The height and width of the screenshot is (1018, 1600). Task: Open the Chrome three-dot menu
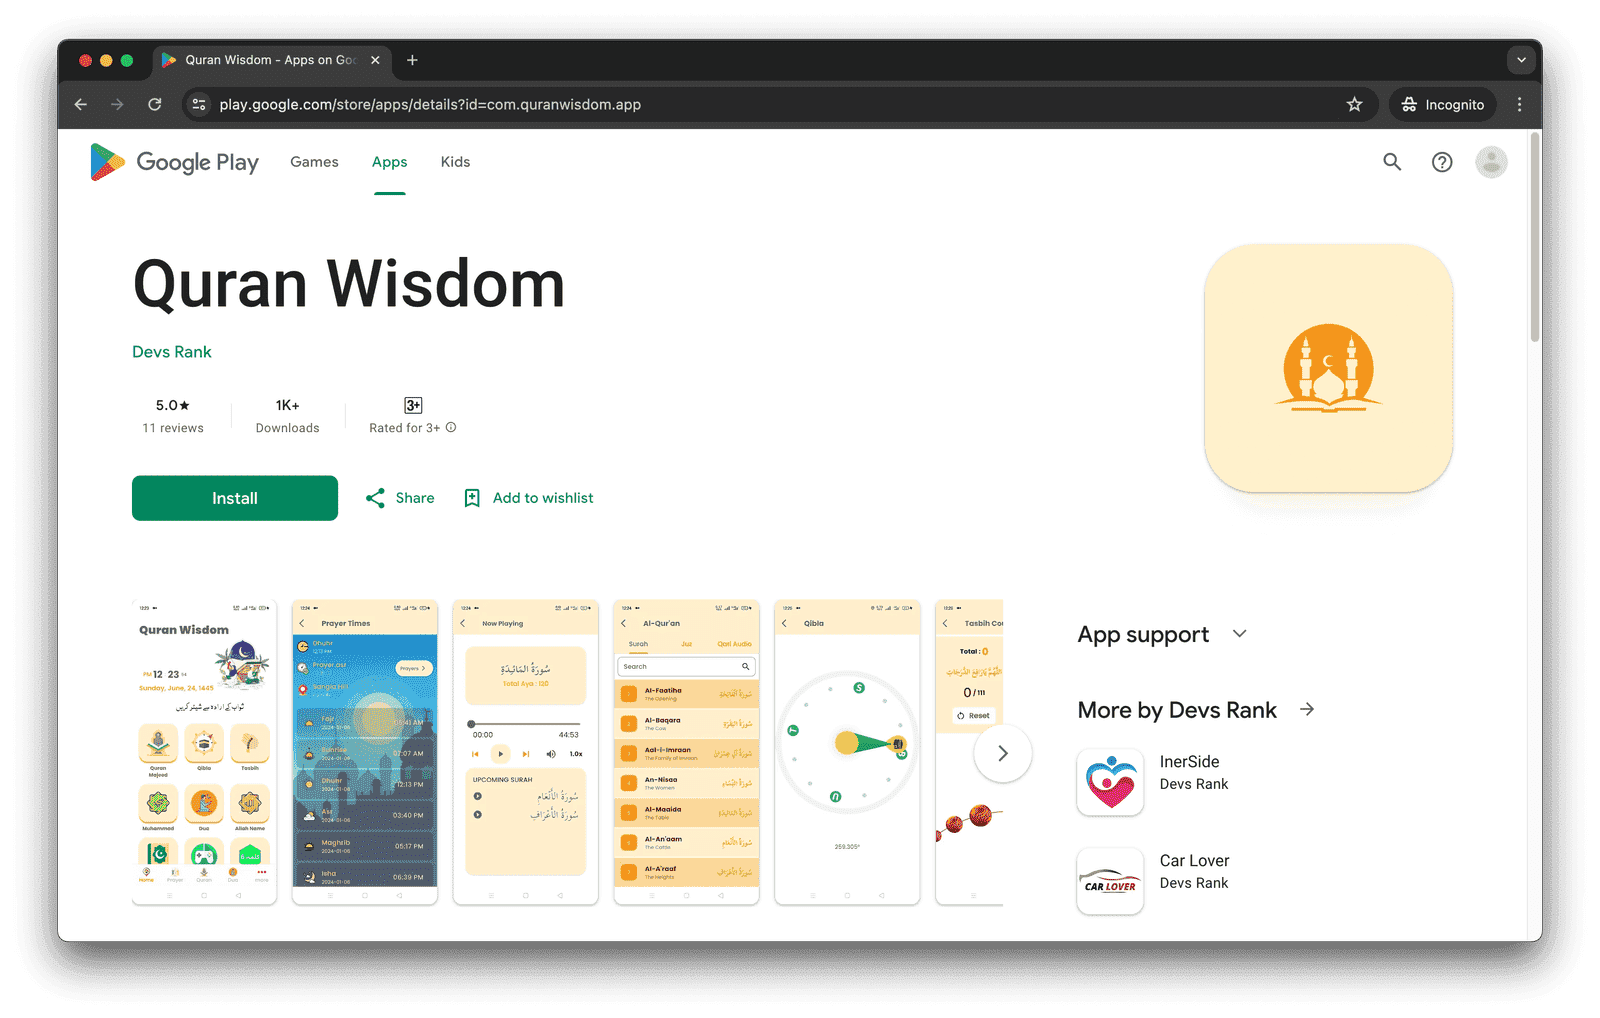pos(1519,104)
